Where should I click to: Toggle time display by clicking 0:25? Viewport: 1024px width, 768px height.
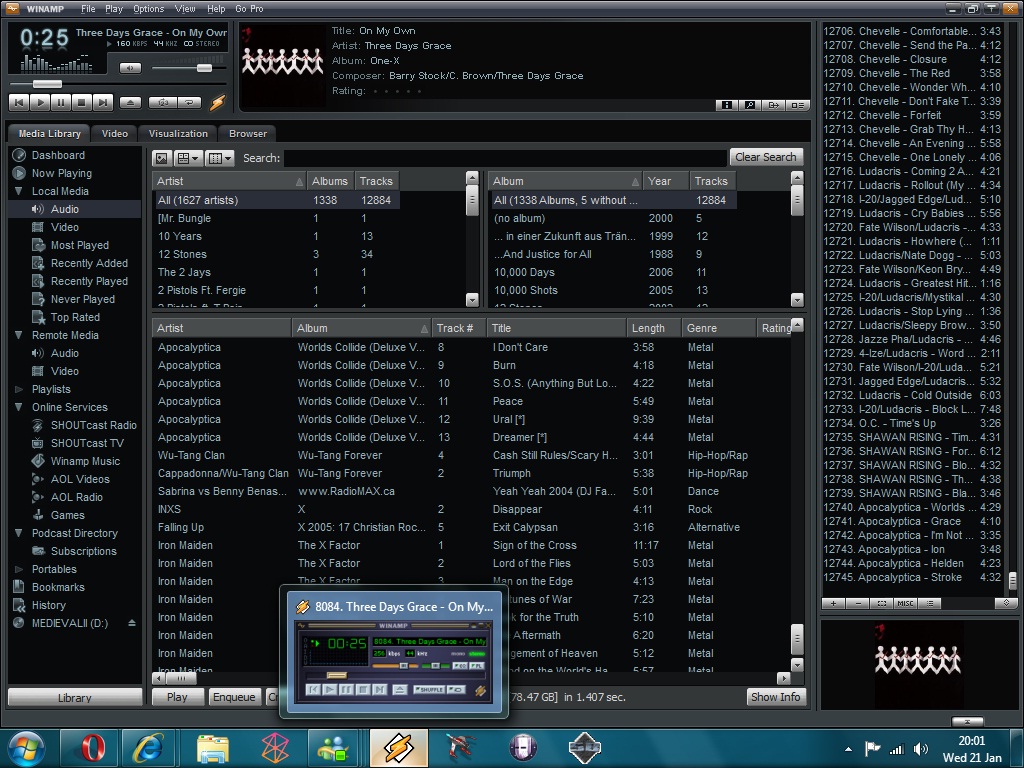pyautogui.click(x=43, y=38)
